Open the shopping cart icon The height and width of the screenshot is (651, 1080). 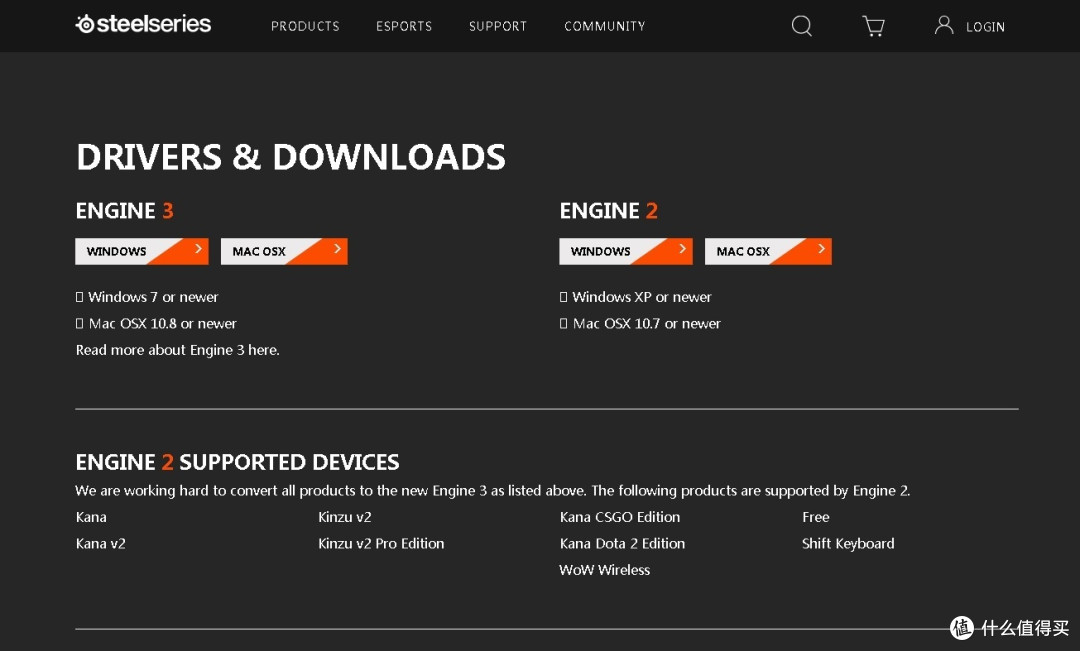[873, 26]
